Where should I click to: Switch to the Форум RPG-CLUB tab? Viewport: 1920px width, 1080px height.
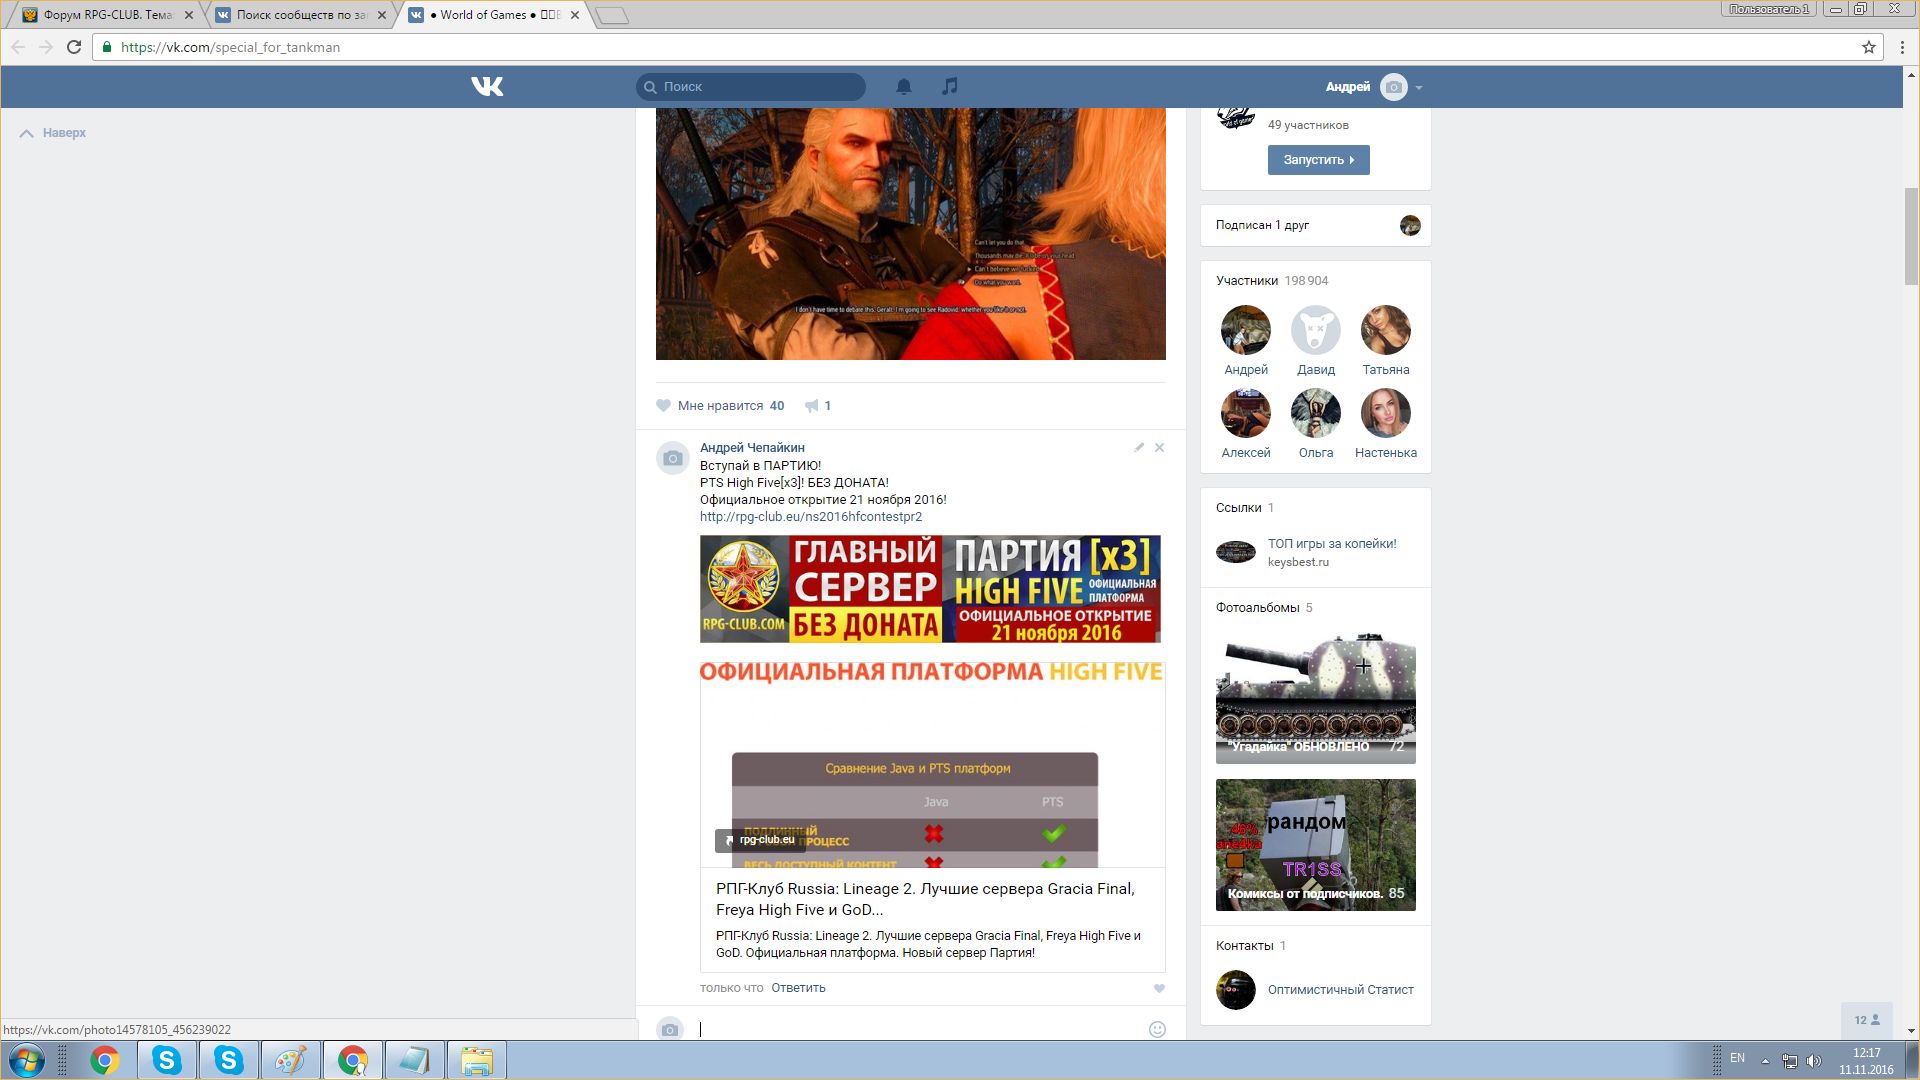tap(107, 15)
